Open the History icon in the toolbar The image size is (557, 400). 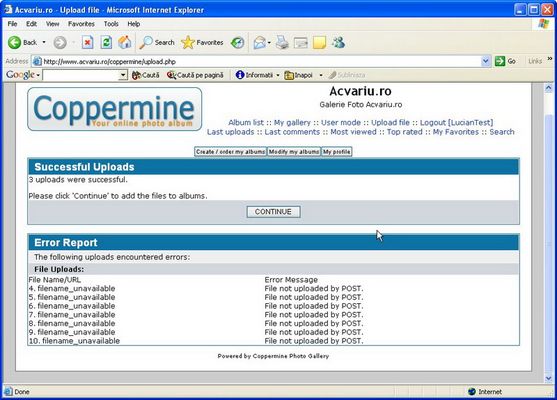(237, 43)
